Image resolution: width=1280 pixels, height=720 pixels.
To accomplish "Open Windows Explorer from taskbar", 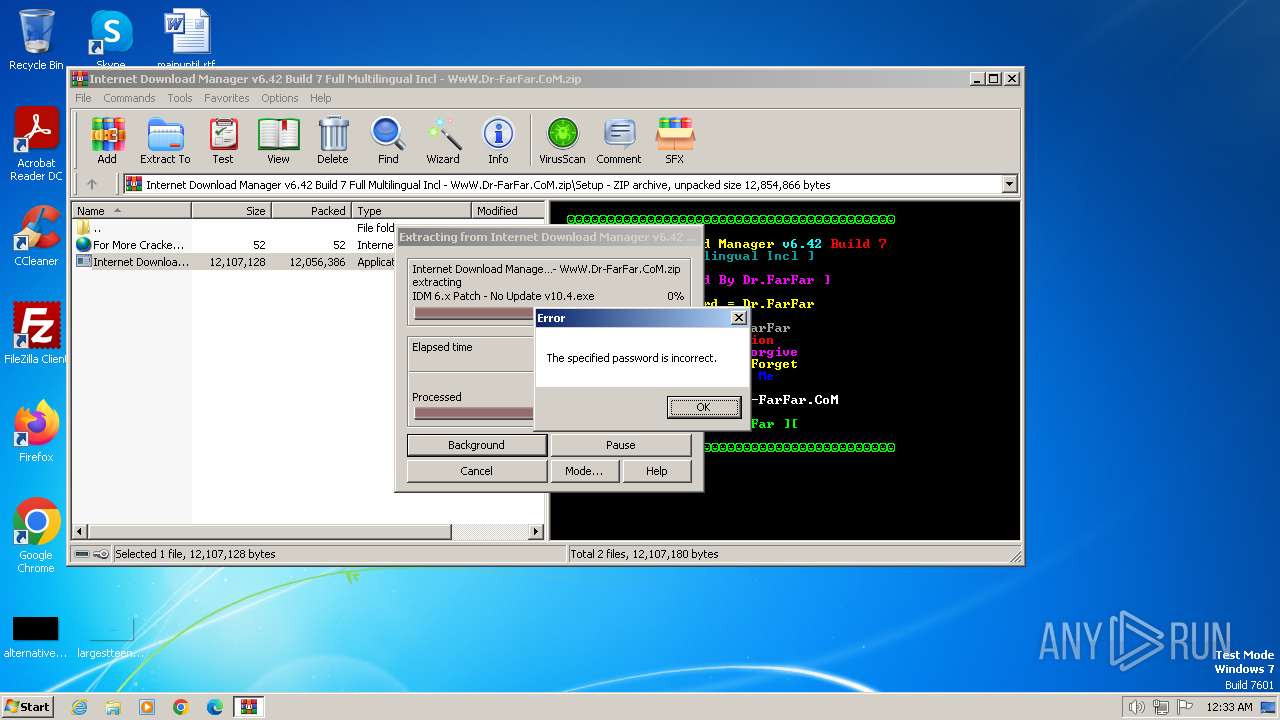I will (113, 707).
